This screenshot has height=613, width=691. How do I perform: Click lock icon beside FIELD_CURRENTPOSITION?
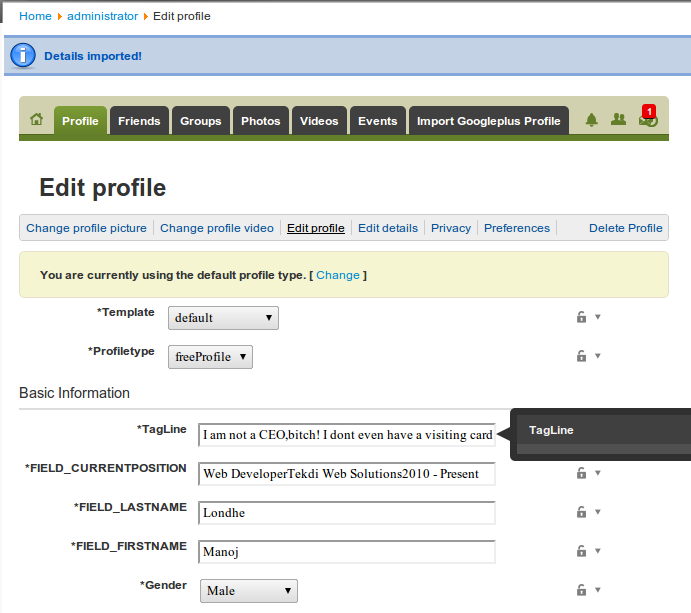(x=581, y=473)
